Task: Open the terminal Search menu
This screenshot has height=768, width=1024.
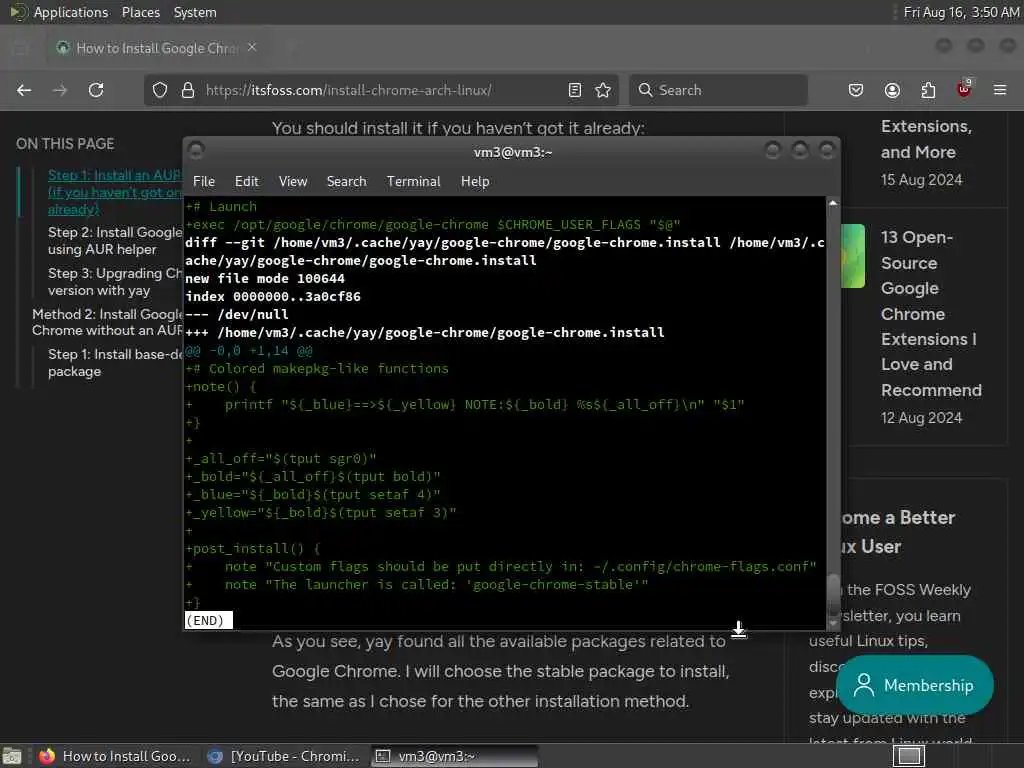Action: [x=347, y=182]
